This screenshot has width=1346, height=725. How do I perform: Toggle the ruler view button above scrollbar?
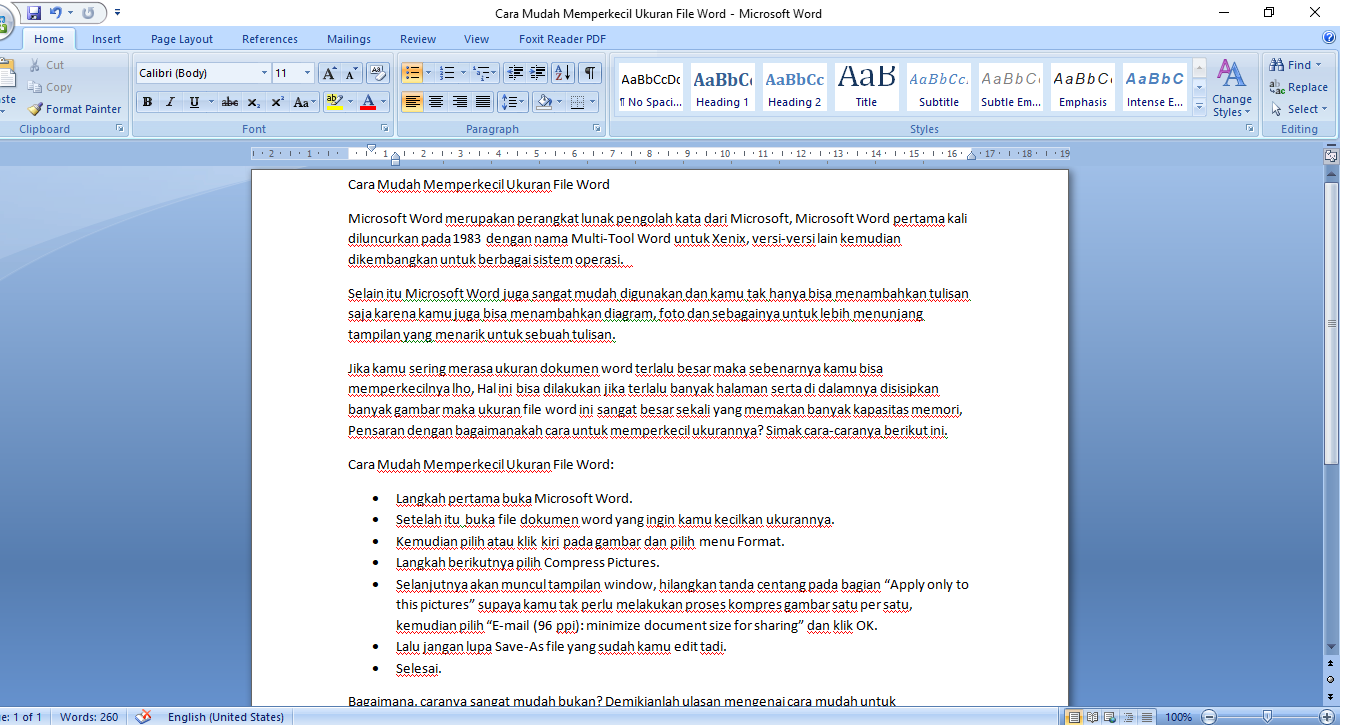click(x=1331, y=155)
